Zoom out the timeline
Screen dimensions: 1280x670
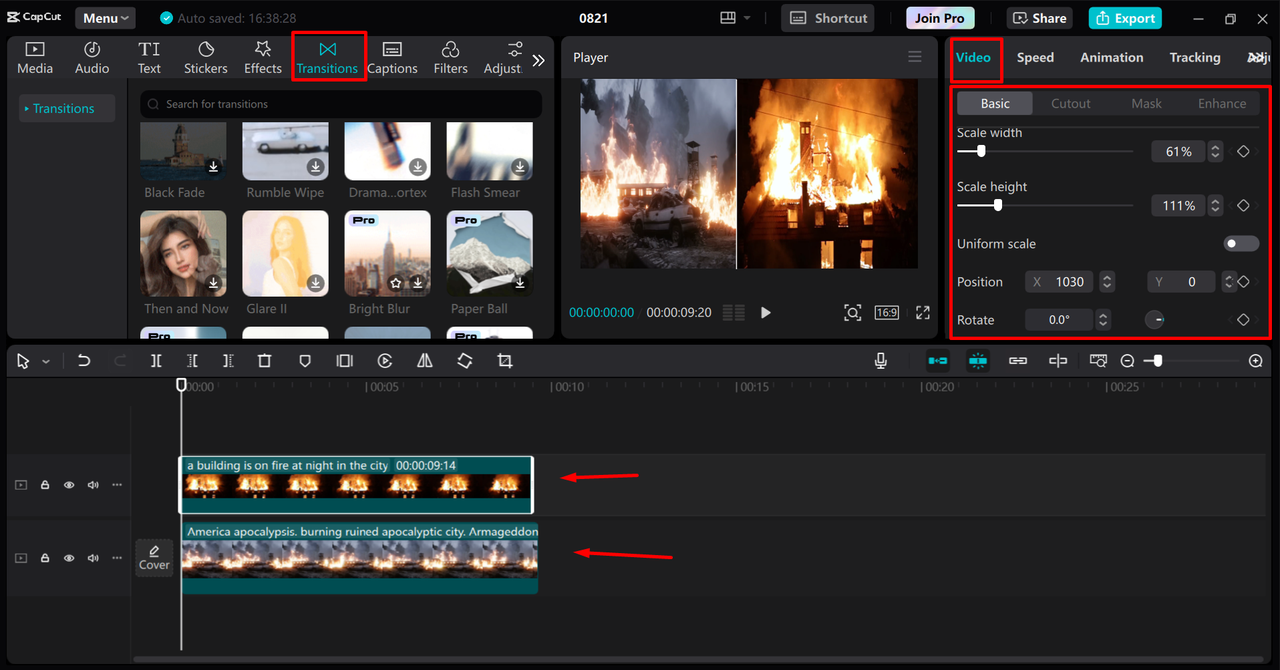pos(1127,361)
